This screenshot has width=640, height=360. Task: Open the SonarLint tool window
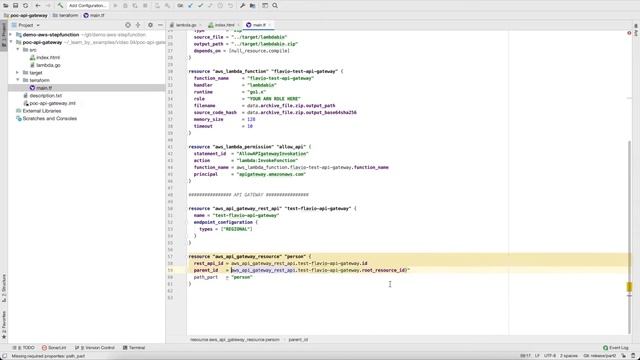pyautogui.click(x=54, y=348)
